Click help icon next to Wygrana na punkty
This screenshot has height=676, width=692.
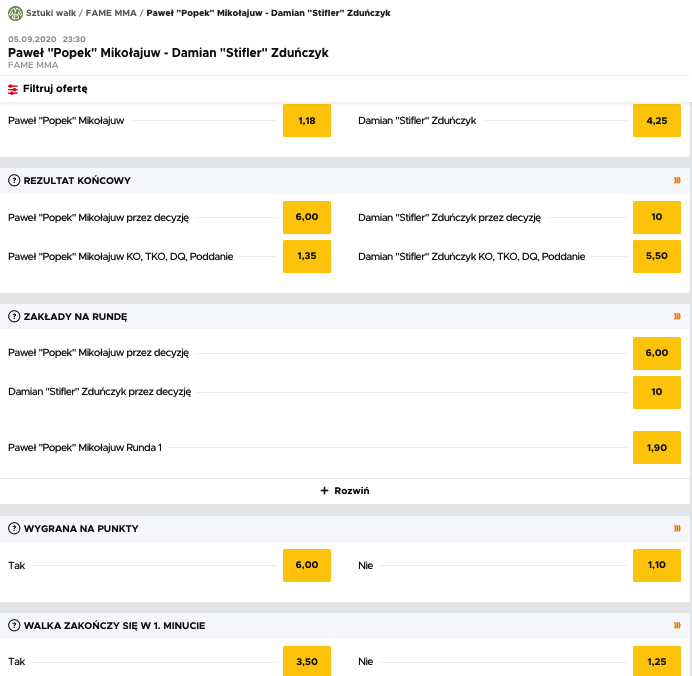[14, 528]
